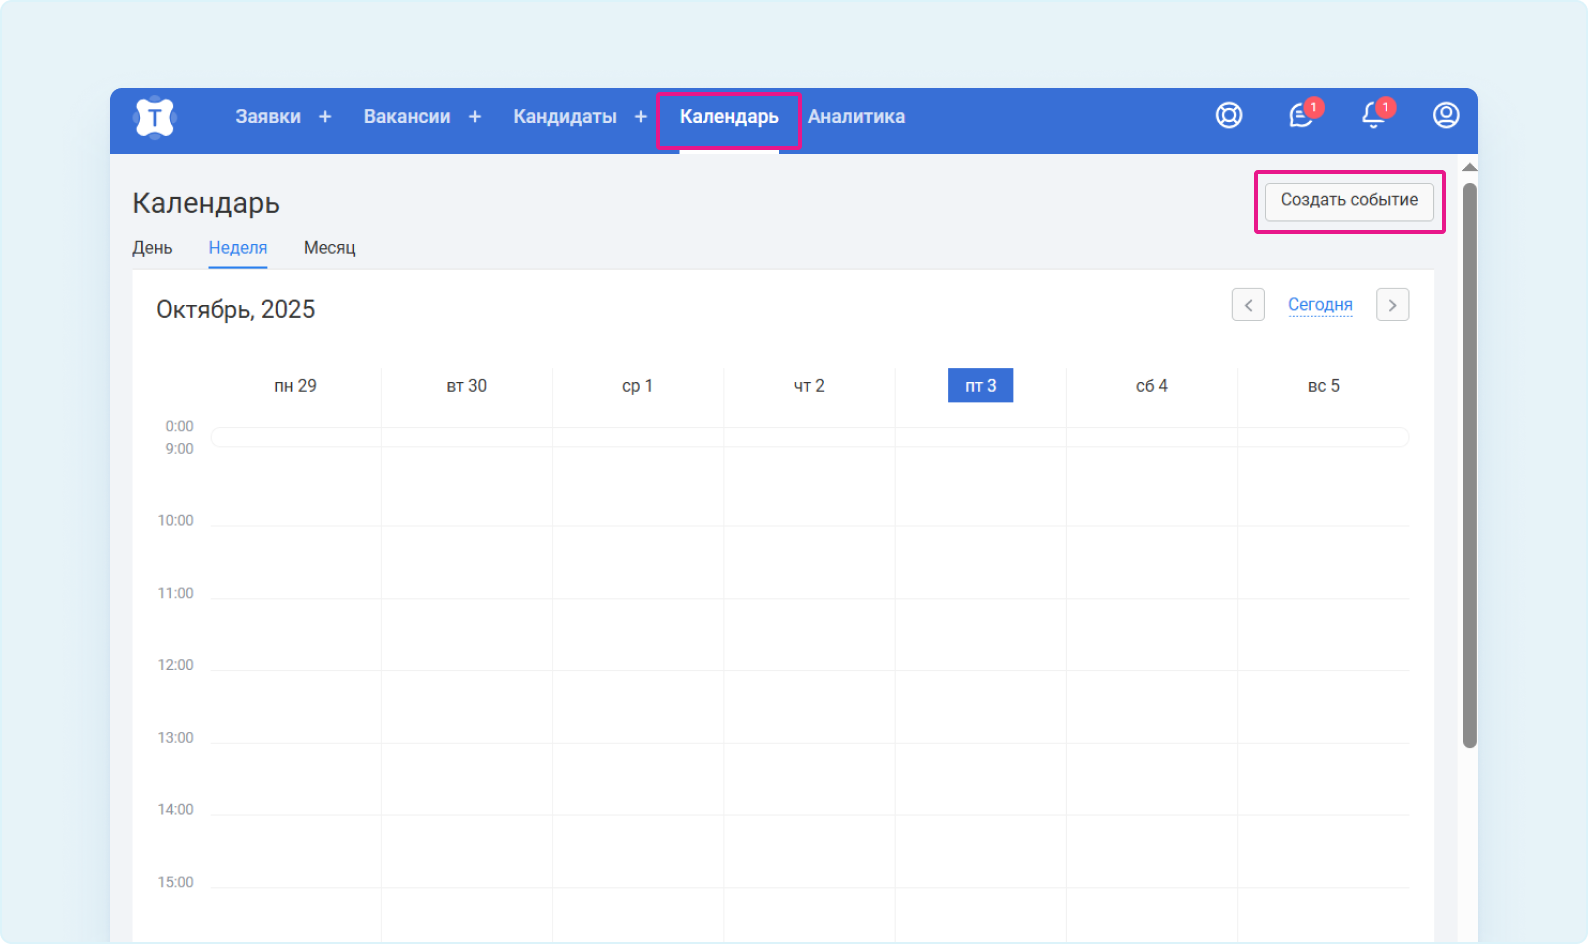Open the help lifebuoy icon
The image size is (1588, 944).
(1229, 116)
